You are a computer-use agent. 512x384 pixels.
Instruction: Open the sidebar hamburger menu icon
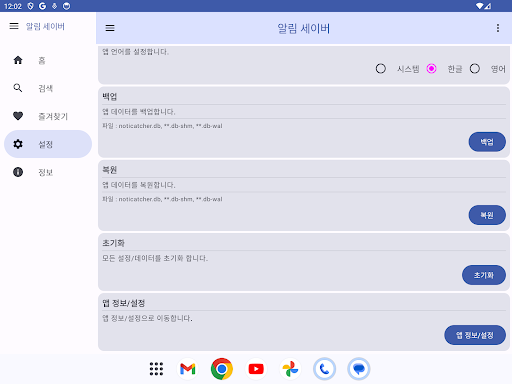14,26
